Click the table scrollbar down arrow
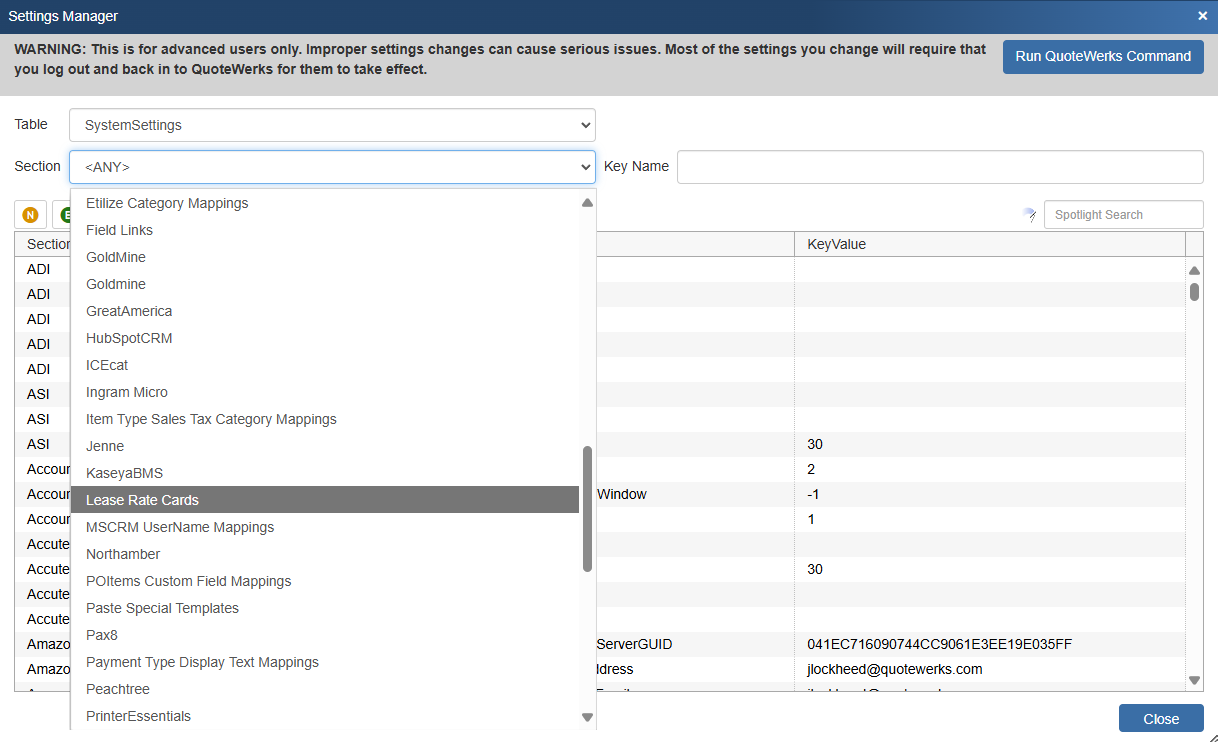 (1194, 680)
